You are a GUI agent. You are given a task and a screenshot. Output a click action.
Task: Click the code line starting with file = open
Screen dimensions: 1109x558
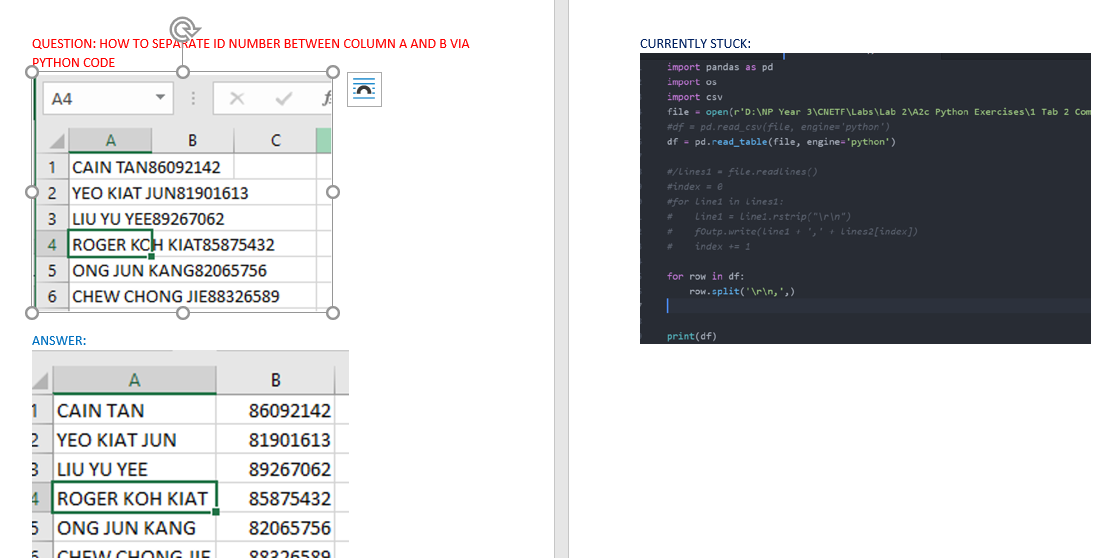click(878, 112)
